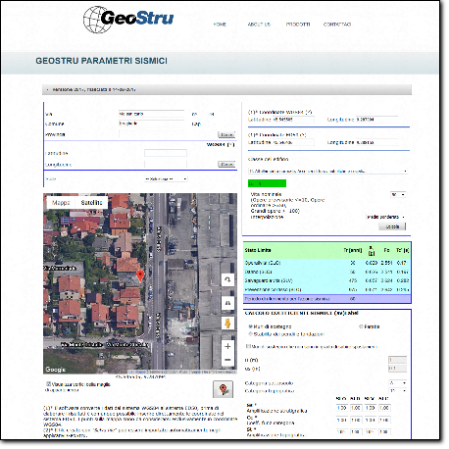Open the Categoria sottosuolo dropdown
Viewport: 449px width, 449px height.
tap(398, 383)
